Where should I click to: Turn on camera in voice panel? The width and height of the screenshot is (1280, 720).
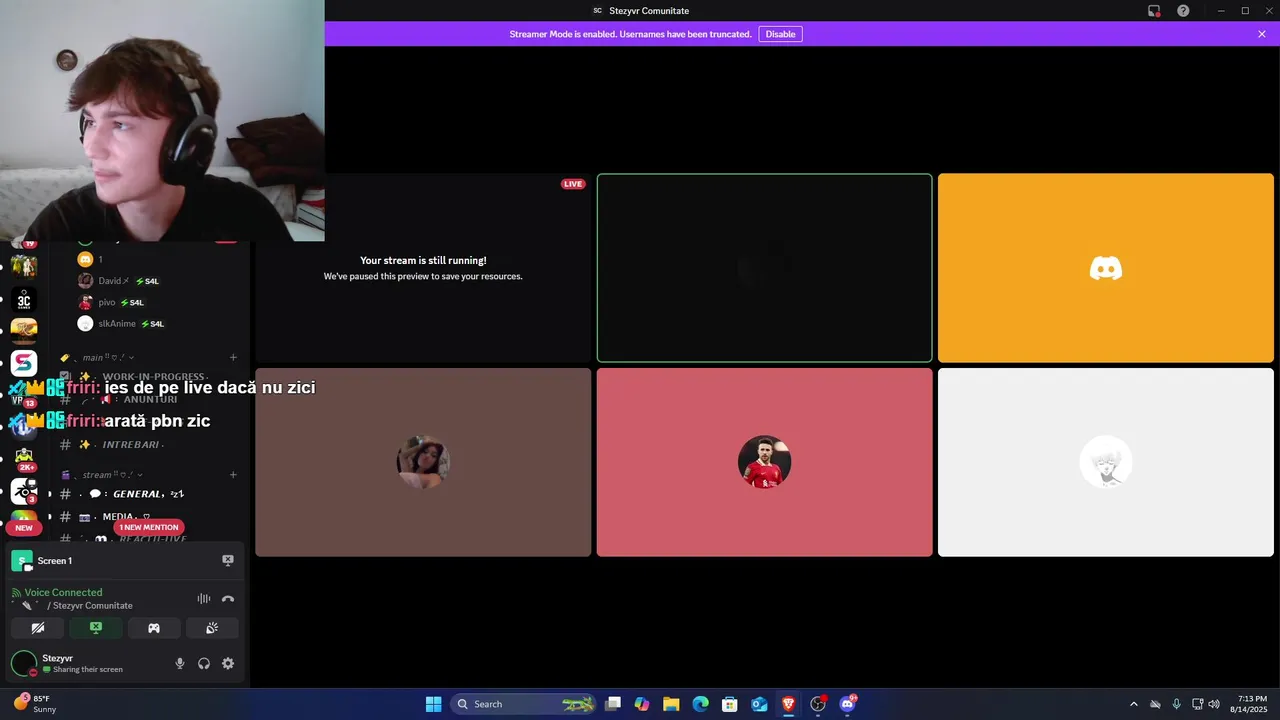coord(38,628)
